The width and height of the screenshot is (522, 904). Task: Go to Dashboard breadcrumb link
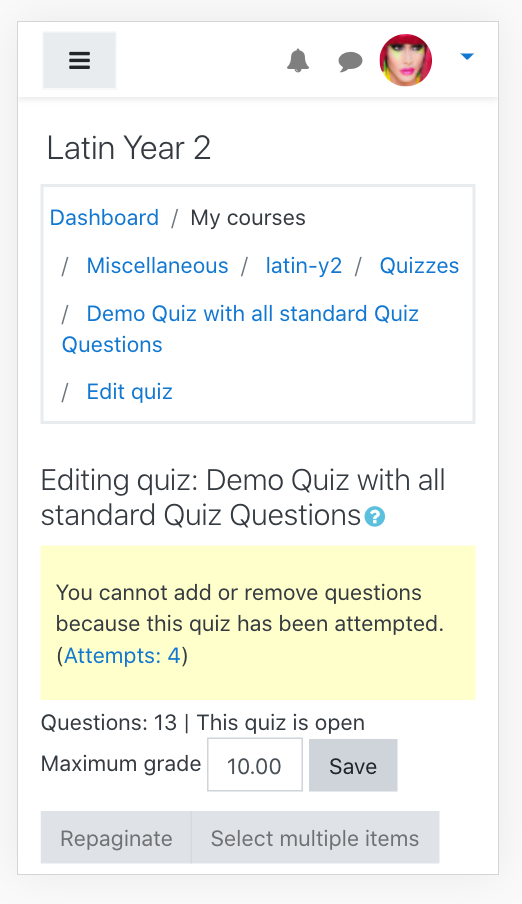coord(104,218)
